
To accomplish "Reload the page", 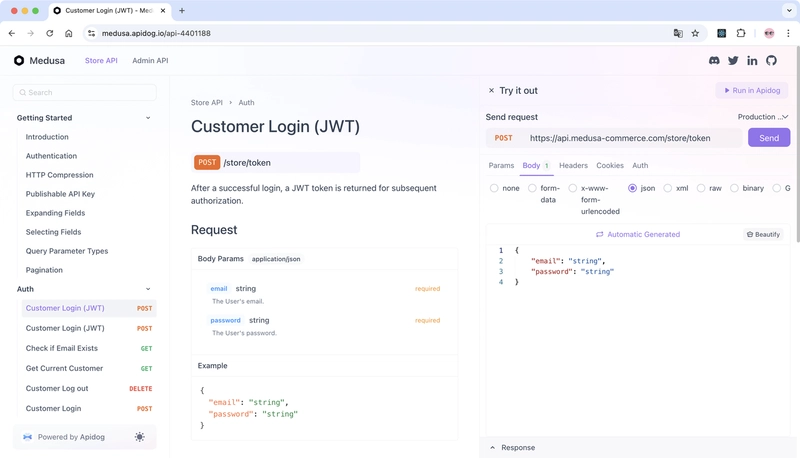I will point(49,33).
